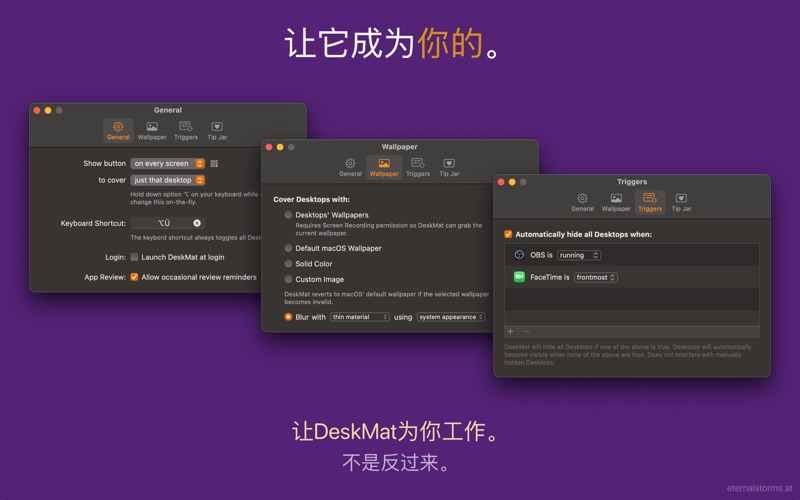The width and height of the screenshot is (800, 500).
Task: Open to cover 'just that desktop' dropdown
Action: pos(168,180)
